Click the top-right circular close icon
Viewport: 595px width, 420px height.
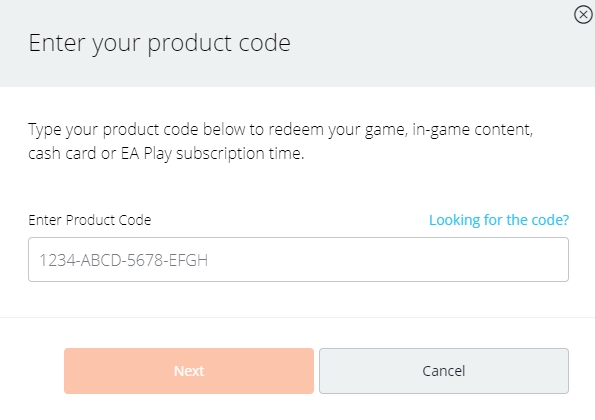[583, 15]
